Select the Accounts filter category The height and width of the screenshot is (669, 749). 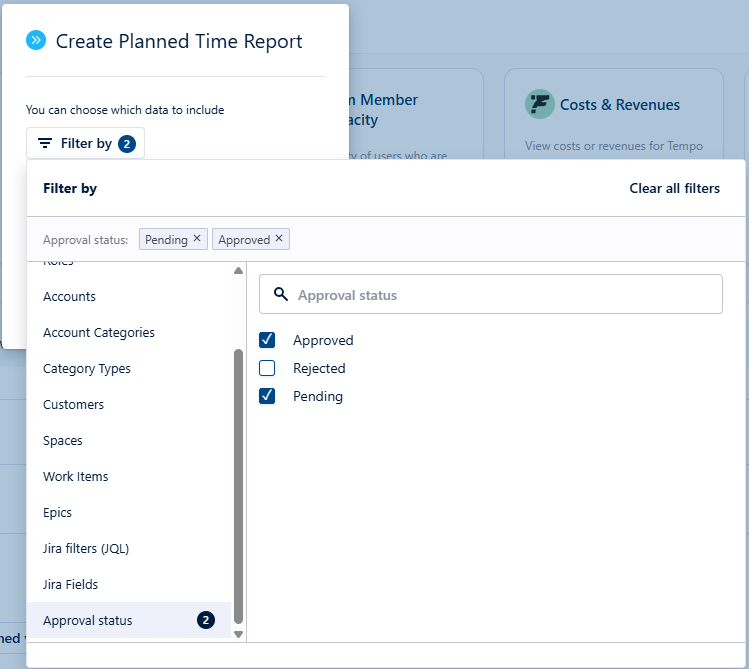click(129, 297)
